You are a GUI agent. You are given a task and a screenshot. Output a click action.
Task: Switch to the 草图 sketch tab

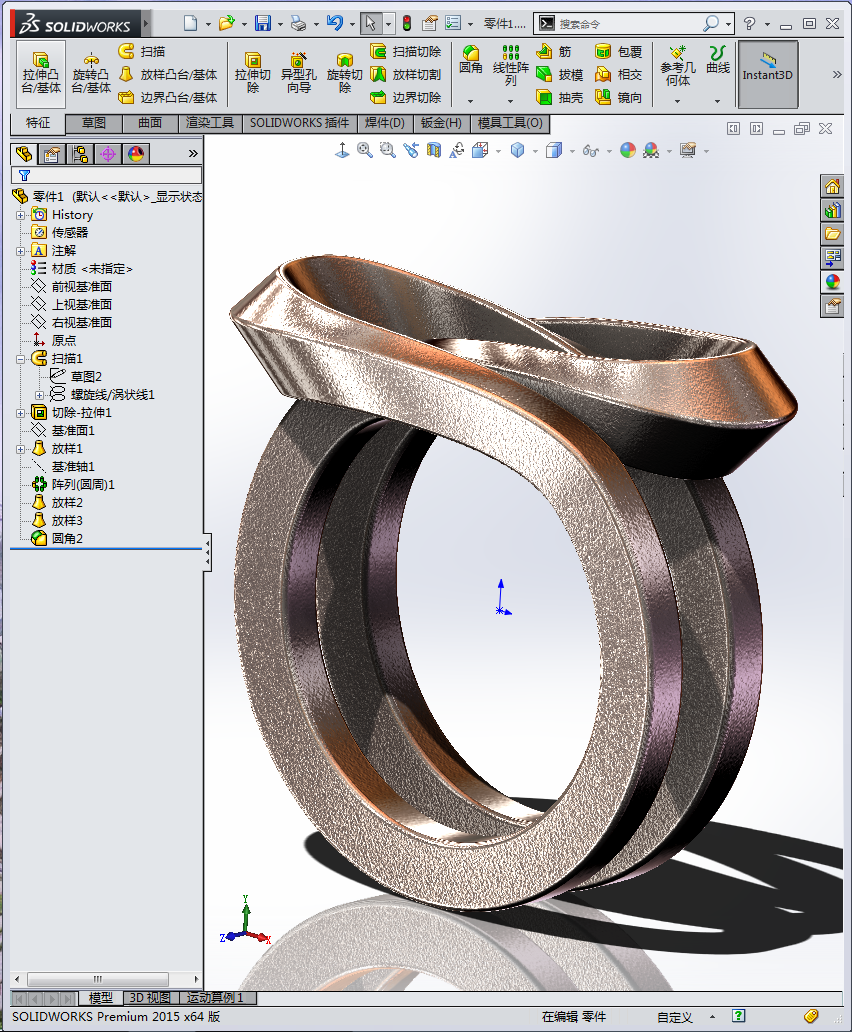94,123
